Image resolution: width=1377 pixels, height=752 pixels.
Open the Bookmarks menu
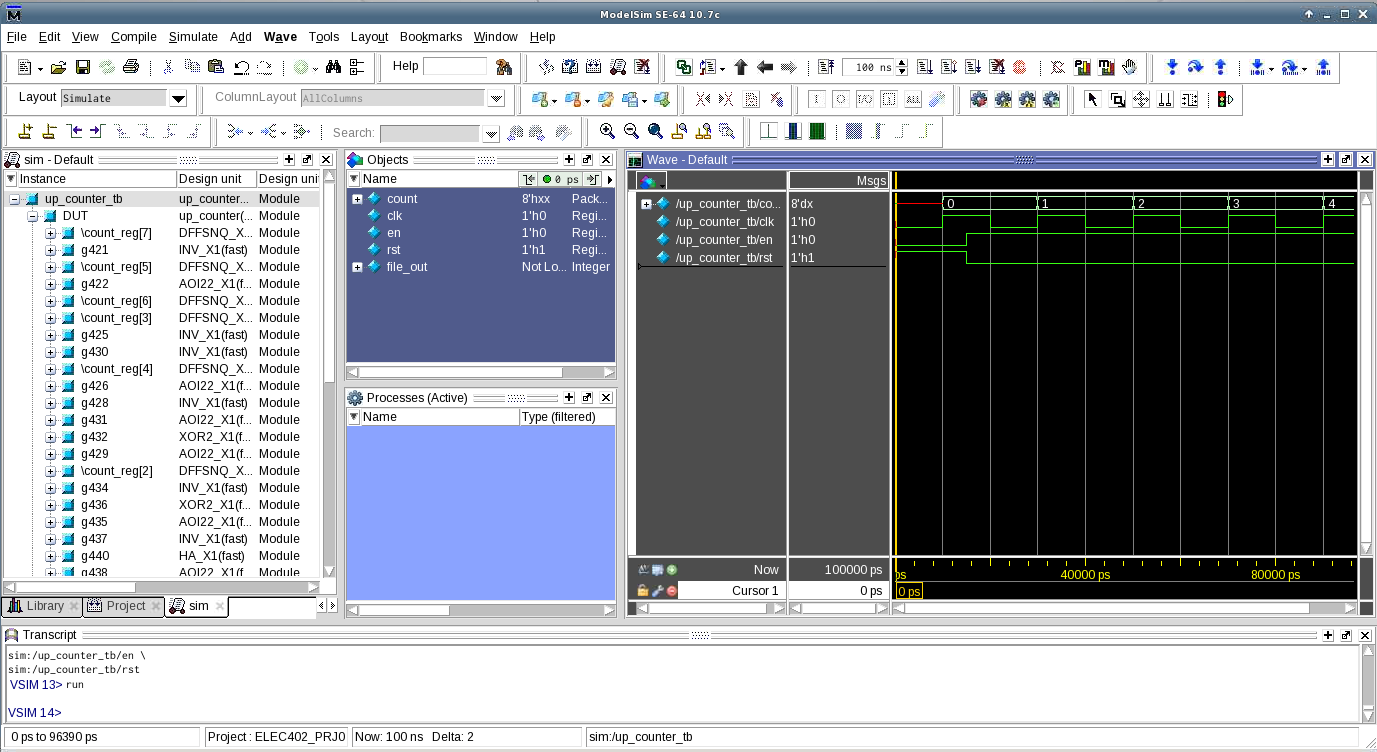[431, 37]
